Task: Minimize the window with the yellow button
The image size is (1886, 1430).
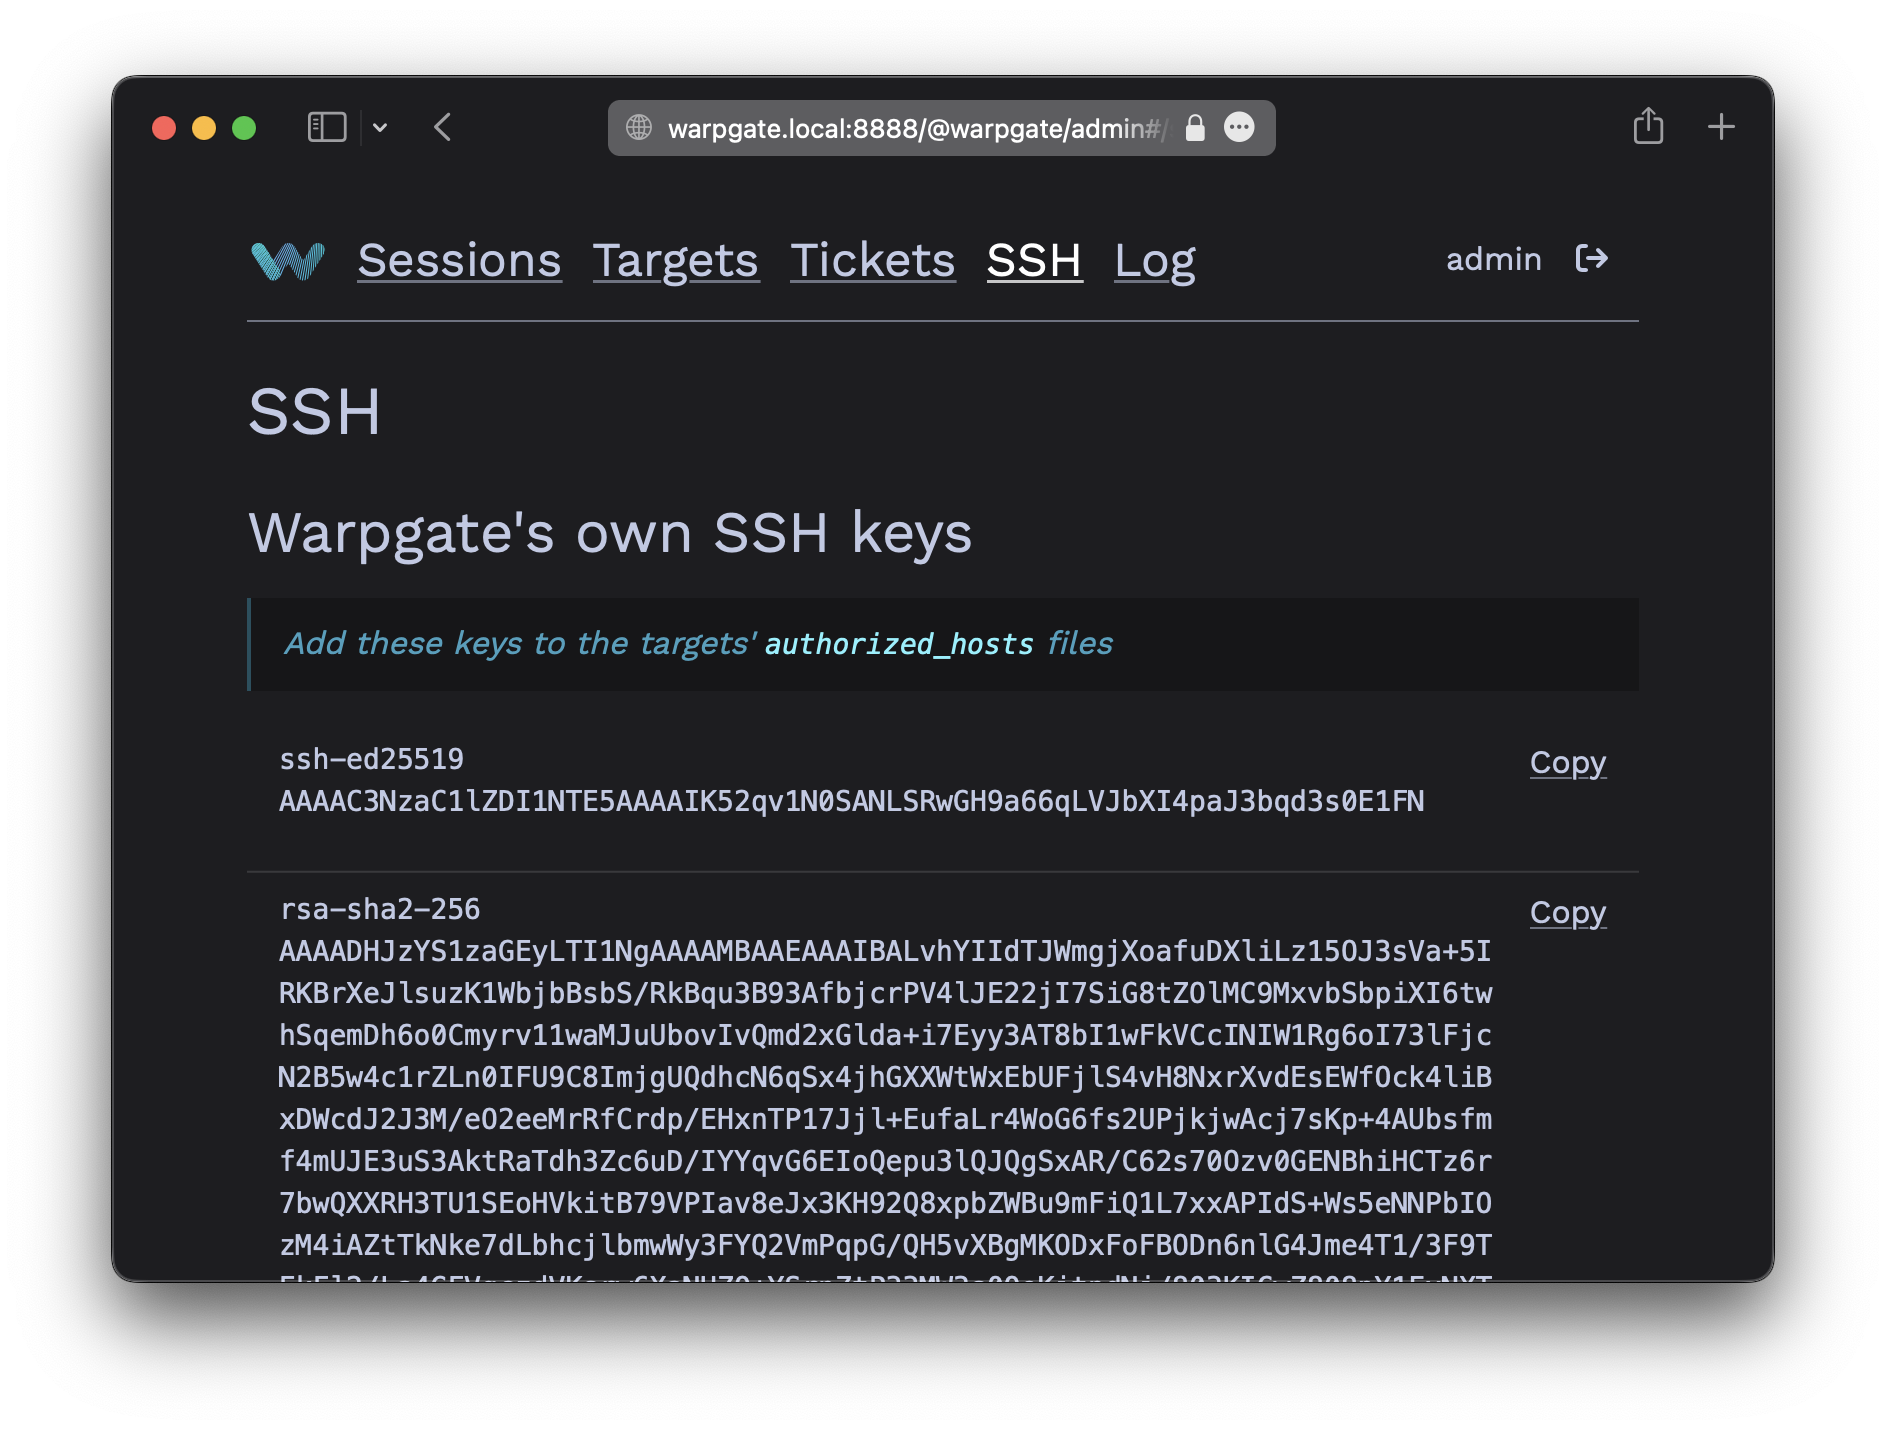Action: (204, 128)
